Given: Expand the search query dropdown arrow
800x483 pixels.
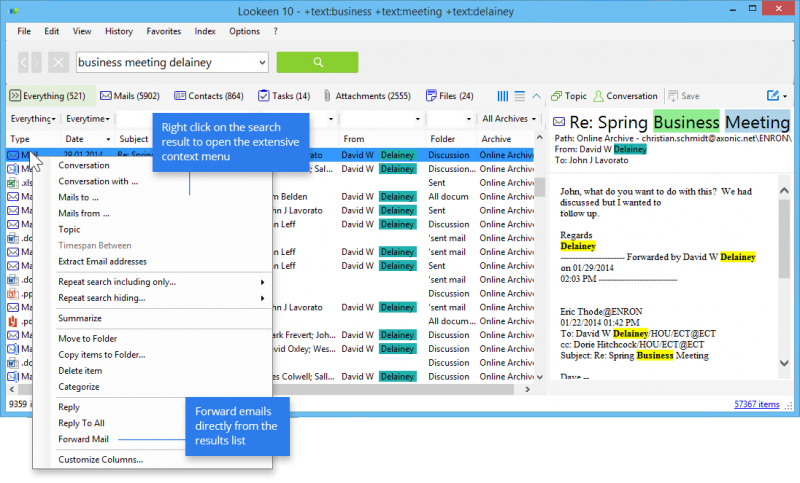Looking at the screenshot, I should (262, 62).
